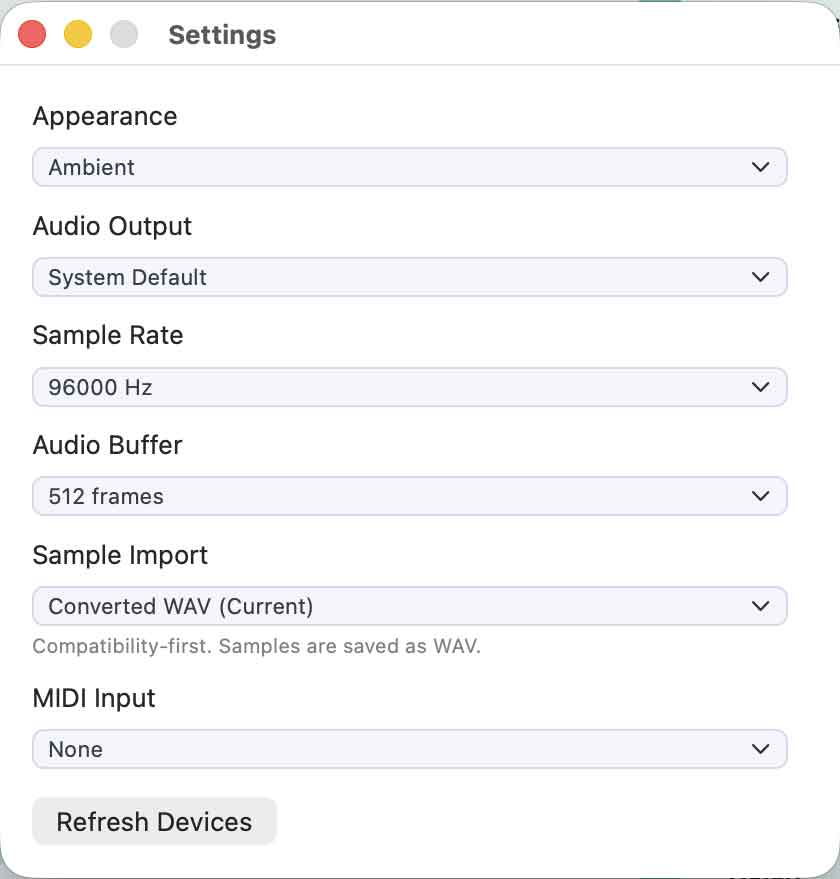Click the chevron arrow beside 96000 Hz

tap(760, 387)
